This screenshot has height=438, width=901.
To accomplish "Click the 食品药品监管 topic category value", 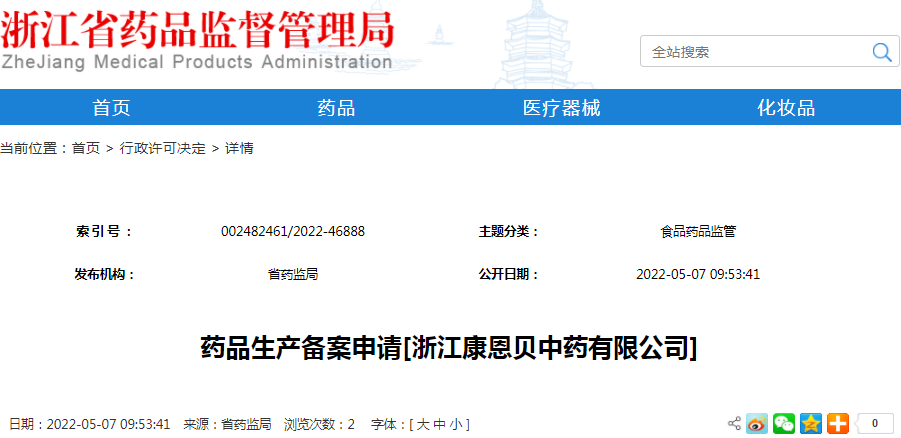I will pyautogui.click(x=698, y=232).
